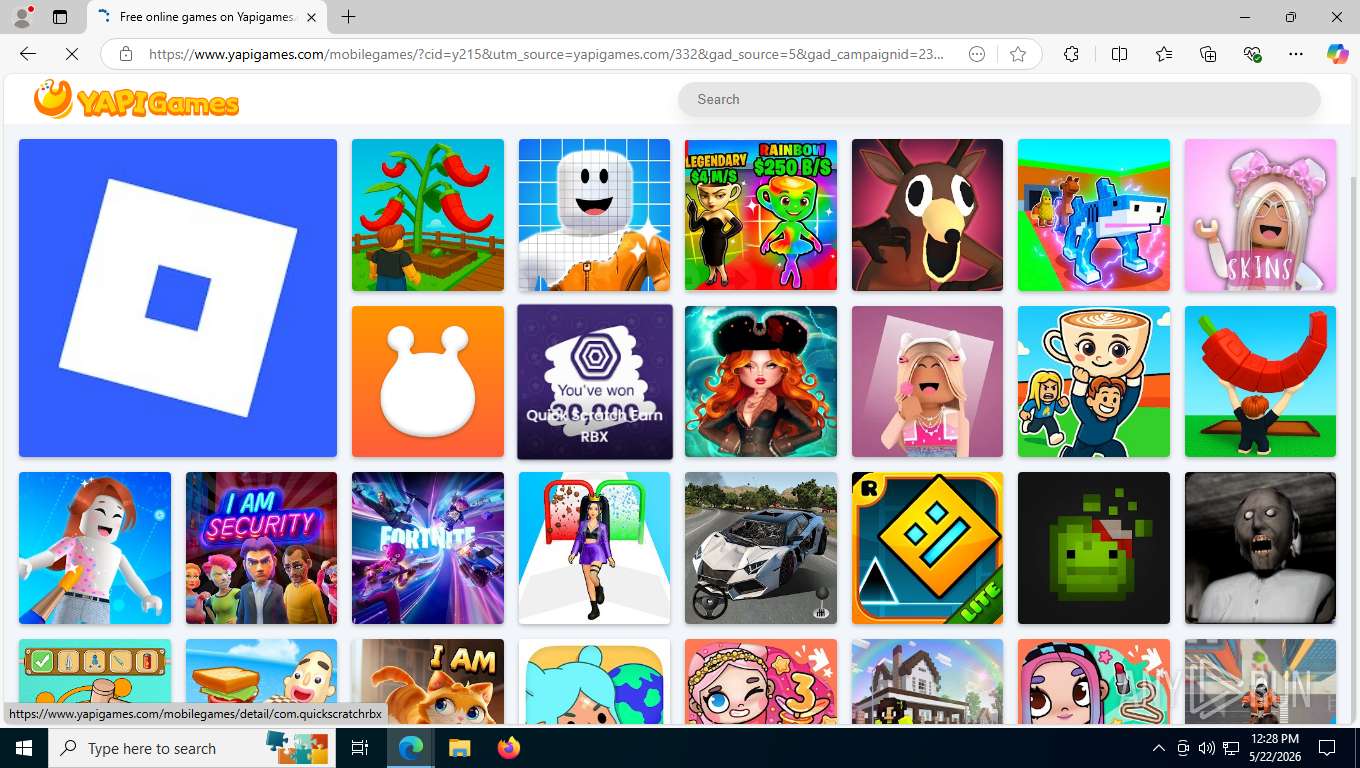
Task: Open the green checkmark tools game tile
Action: 95,672
